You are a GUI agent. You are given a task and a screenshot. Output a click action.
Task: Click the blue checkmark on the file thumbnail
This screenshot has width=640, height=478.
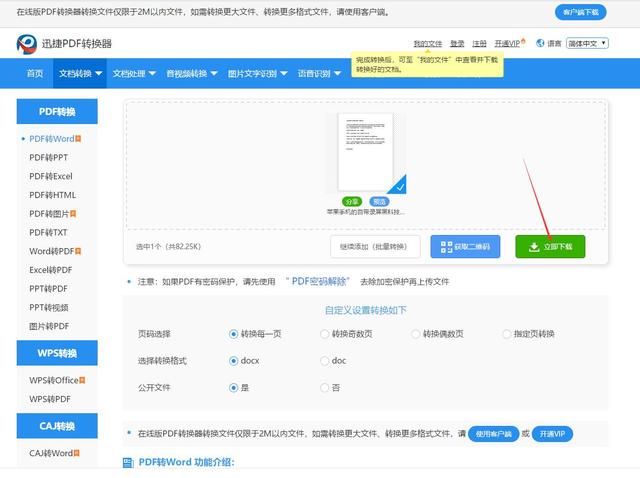400,187
